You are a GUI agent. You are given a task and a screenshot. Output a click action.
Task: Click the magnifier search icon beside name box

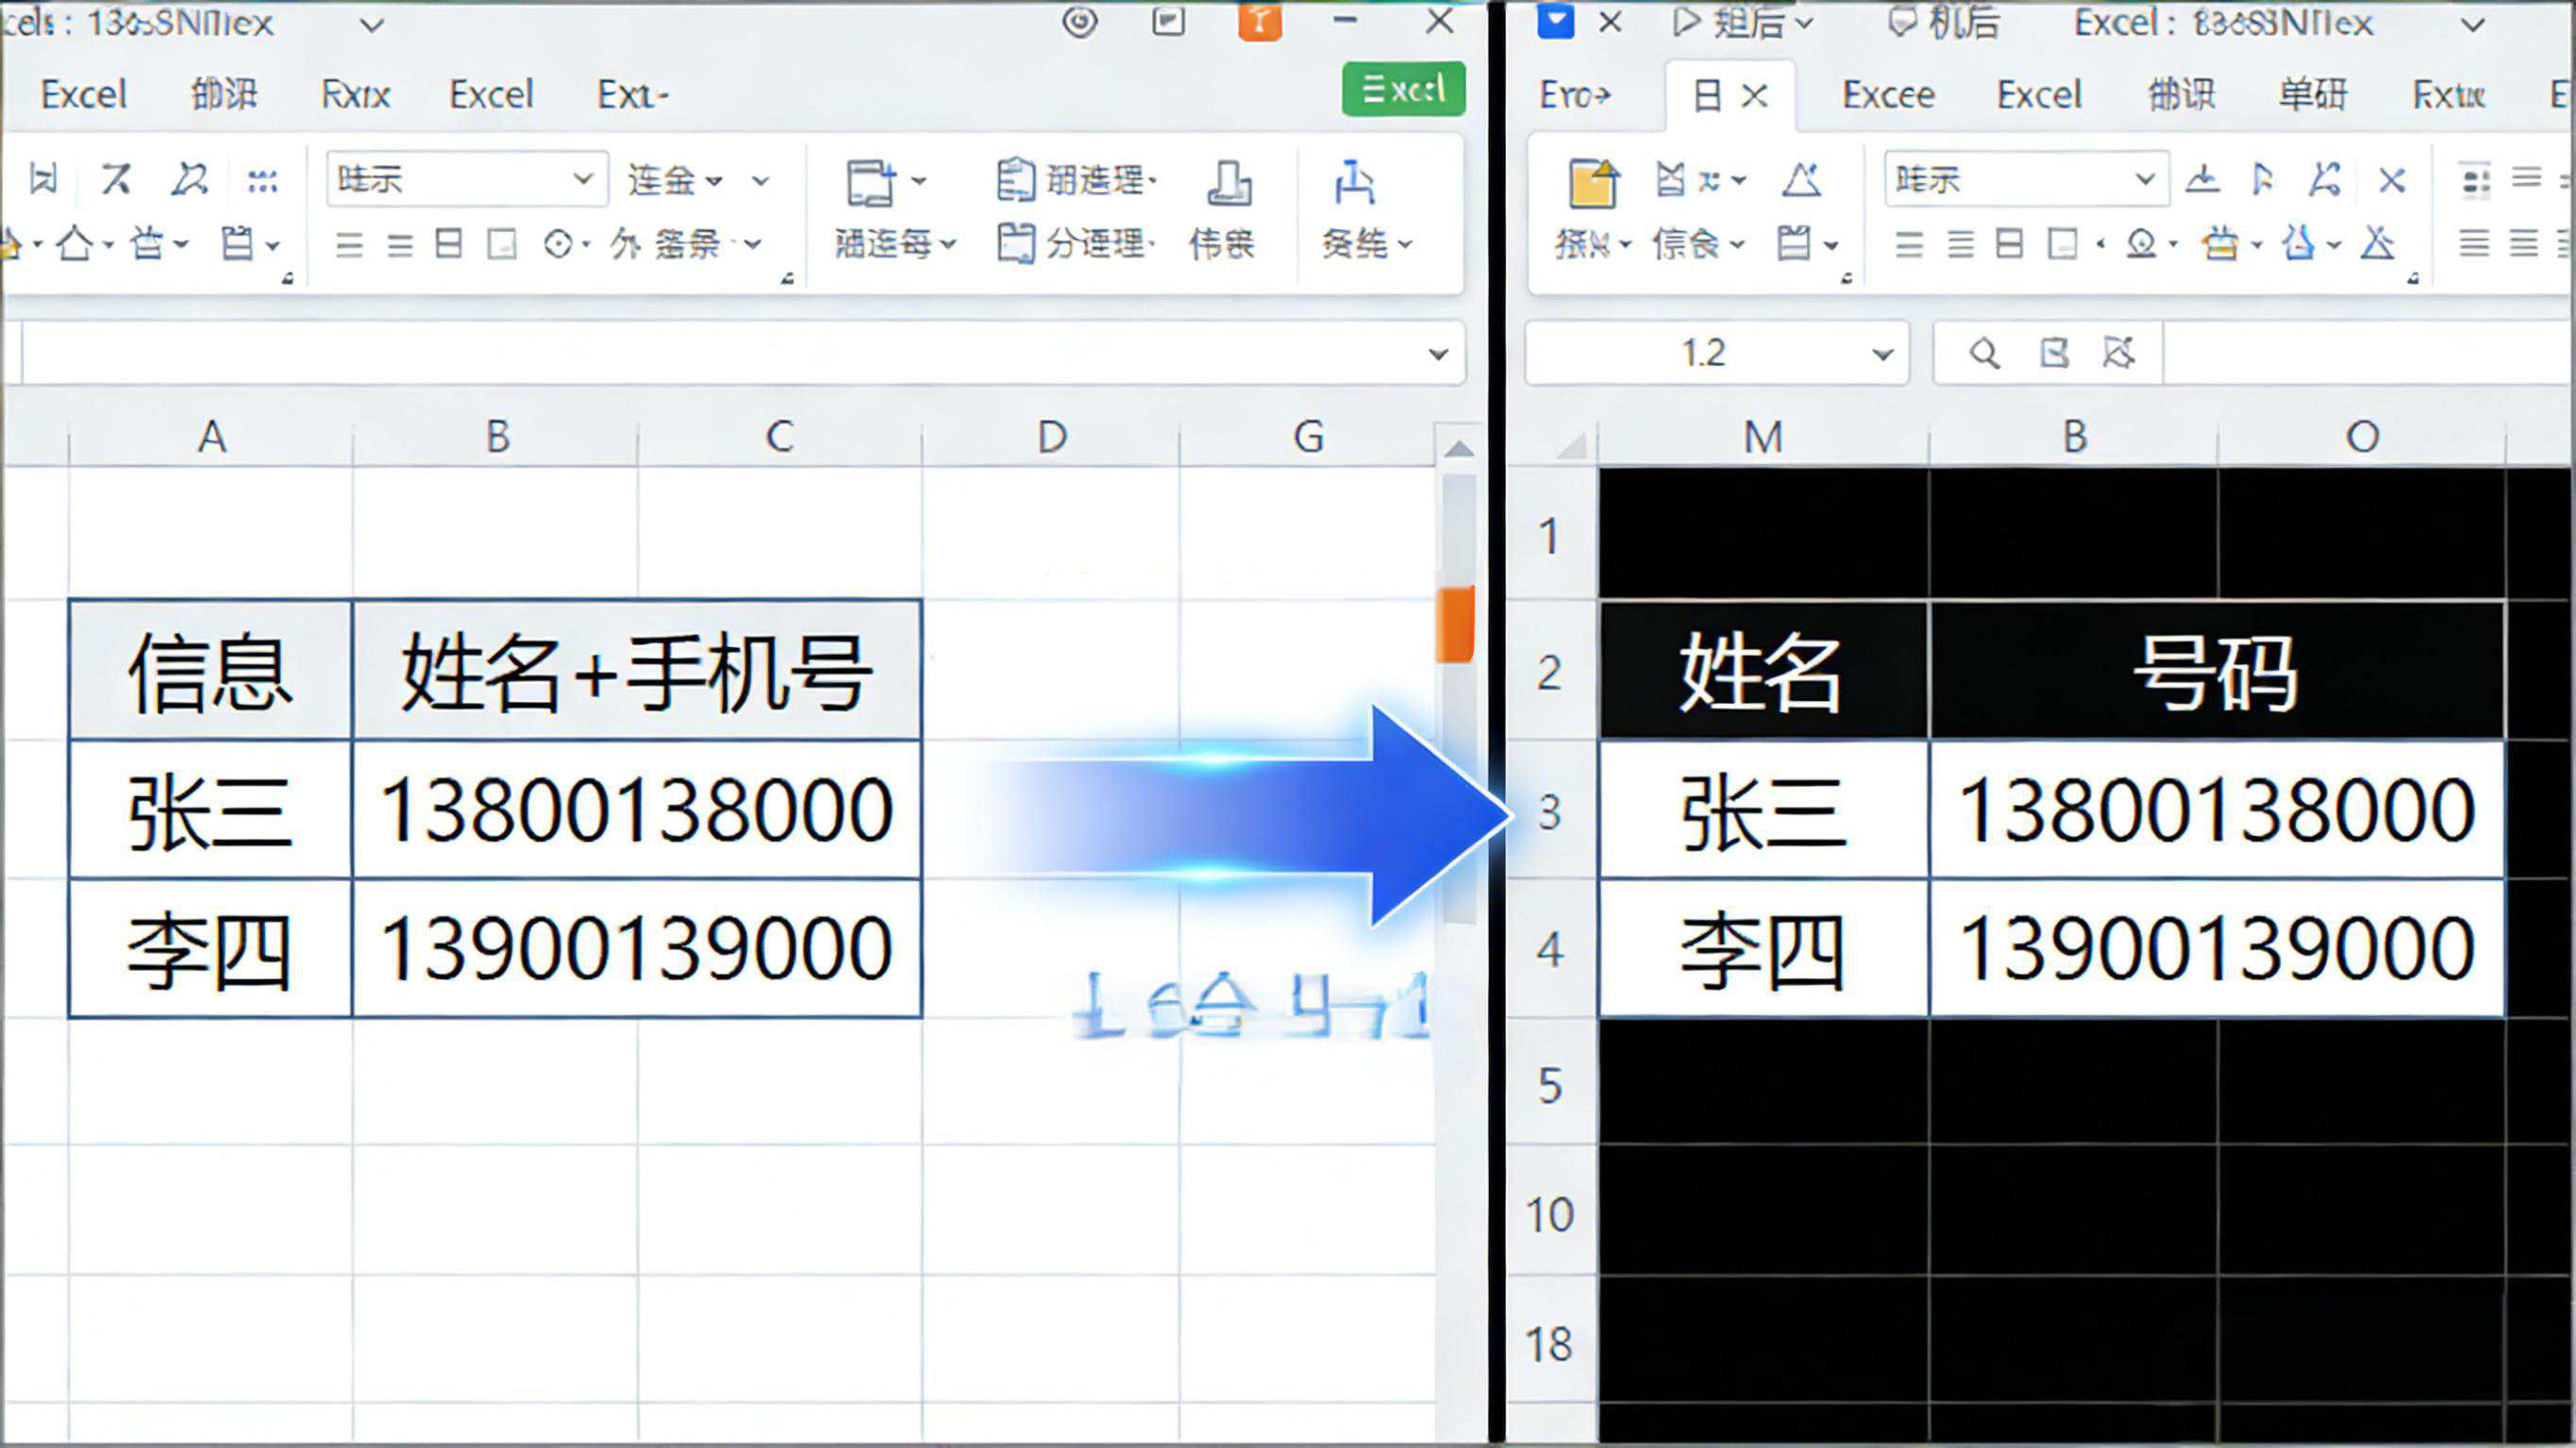pyautogui.click(x=1983, y=353)
